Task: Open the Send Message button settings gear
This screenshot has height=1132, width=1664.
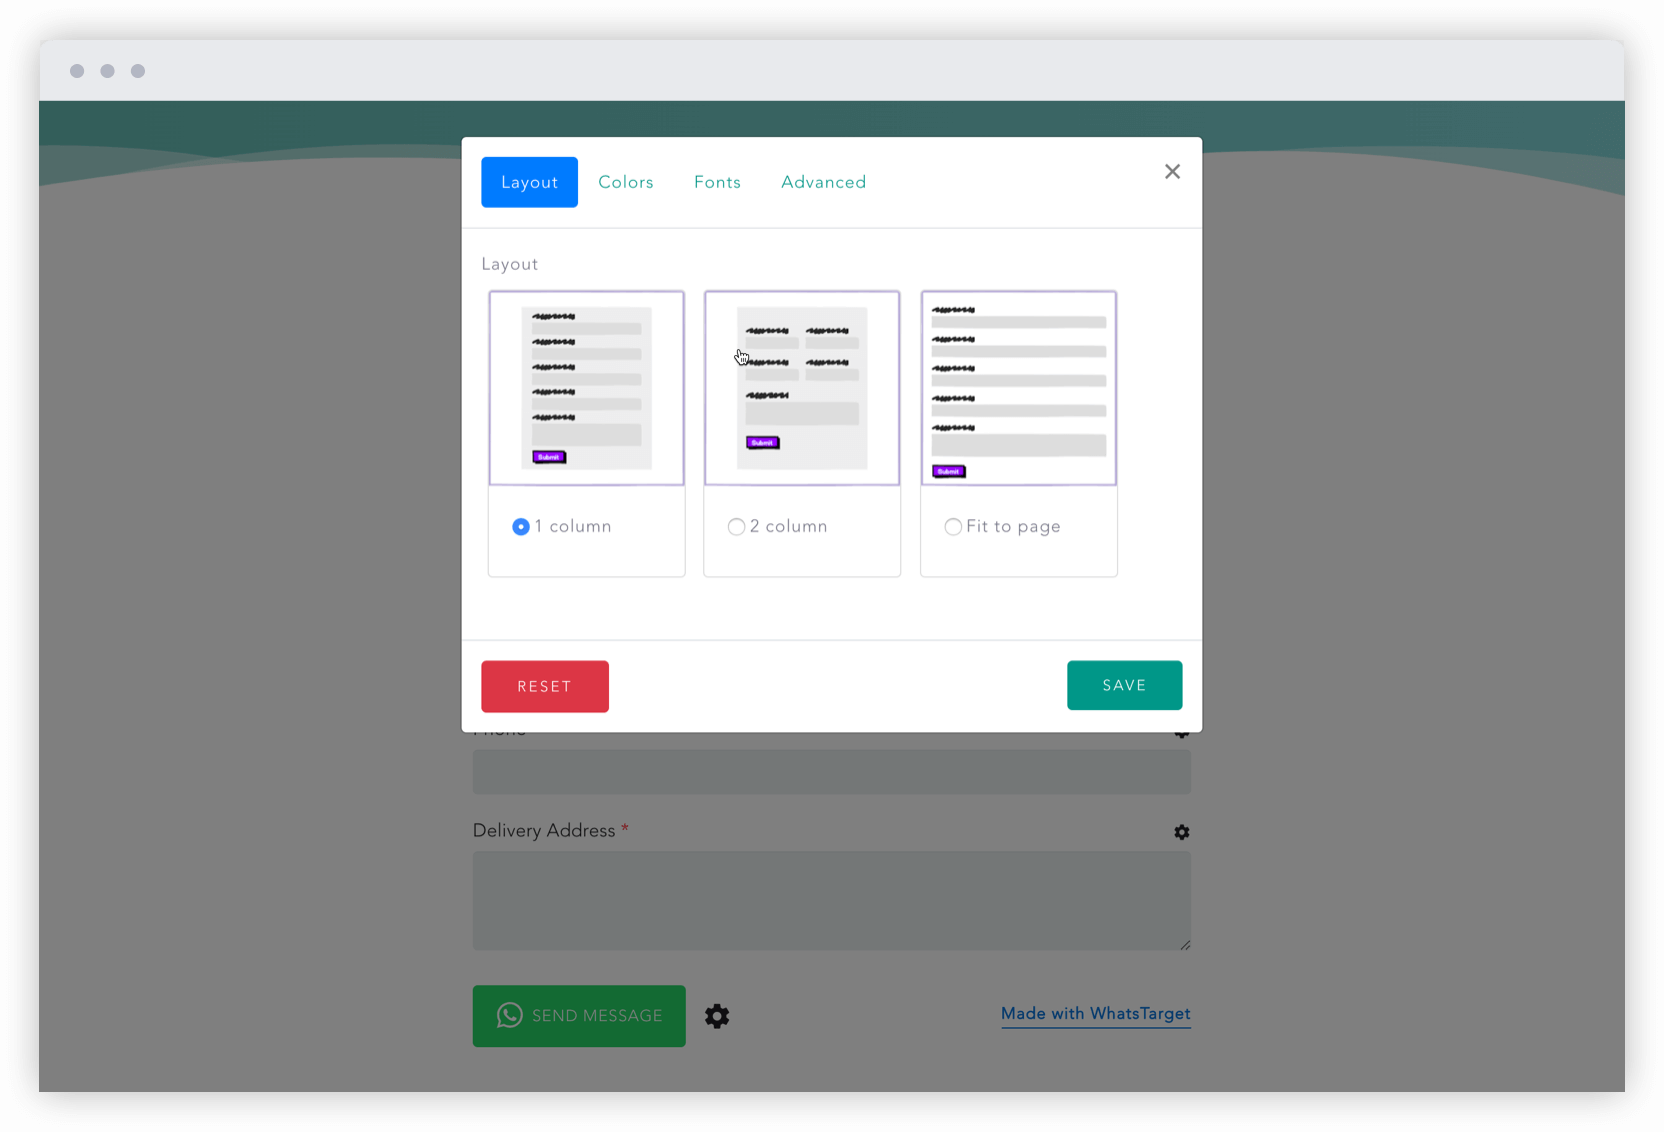Action: pos(717,1016)
